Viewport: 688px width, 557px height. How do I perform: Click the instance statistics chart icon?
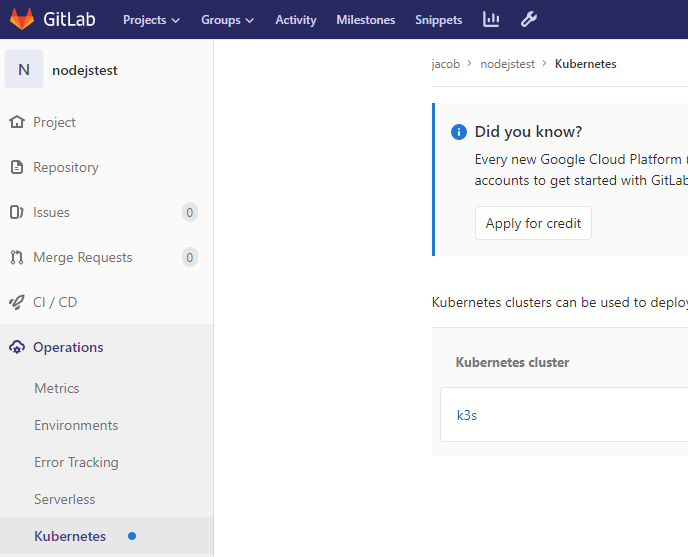[491, 19]
